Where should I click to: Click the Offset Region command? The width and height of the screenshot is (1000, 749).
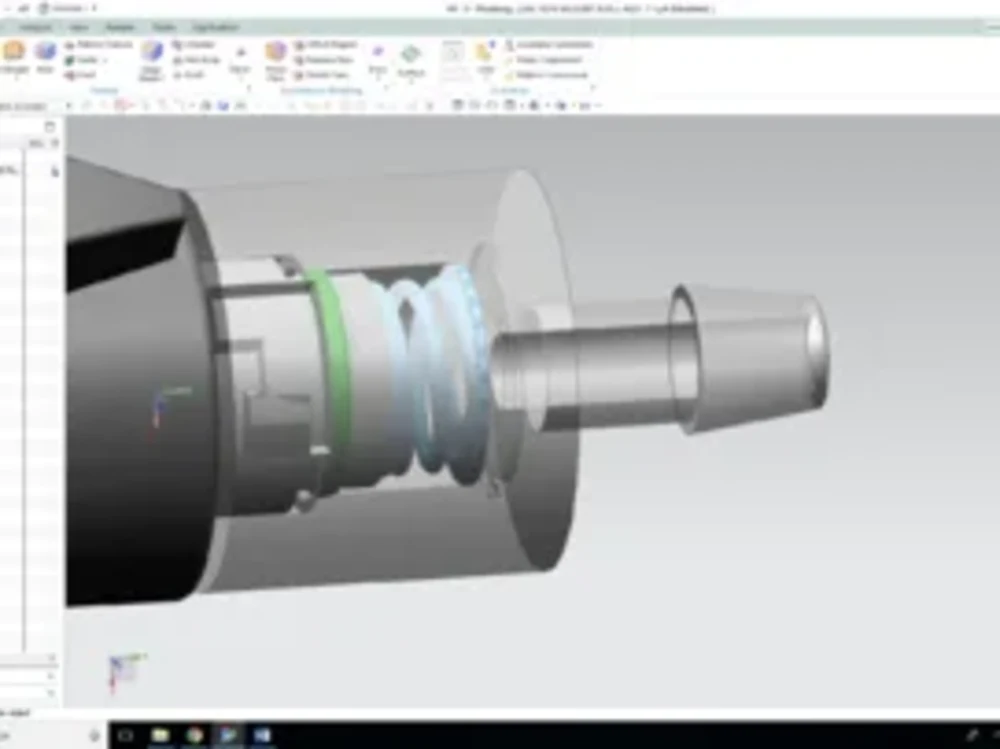coord(325,44)
